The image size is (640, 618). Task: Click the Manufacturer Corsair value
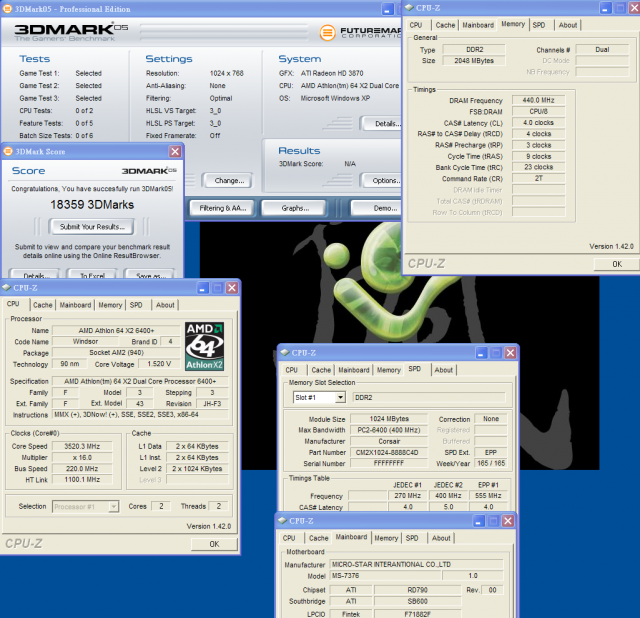pos(389,441)
